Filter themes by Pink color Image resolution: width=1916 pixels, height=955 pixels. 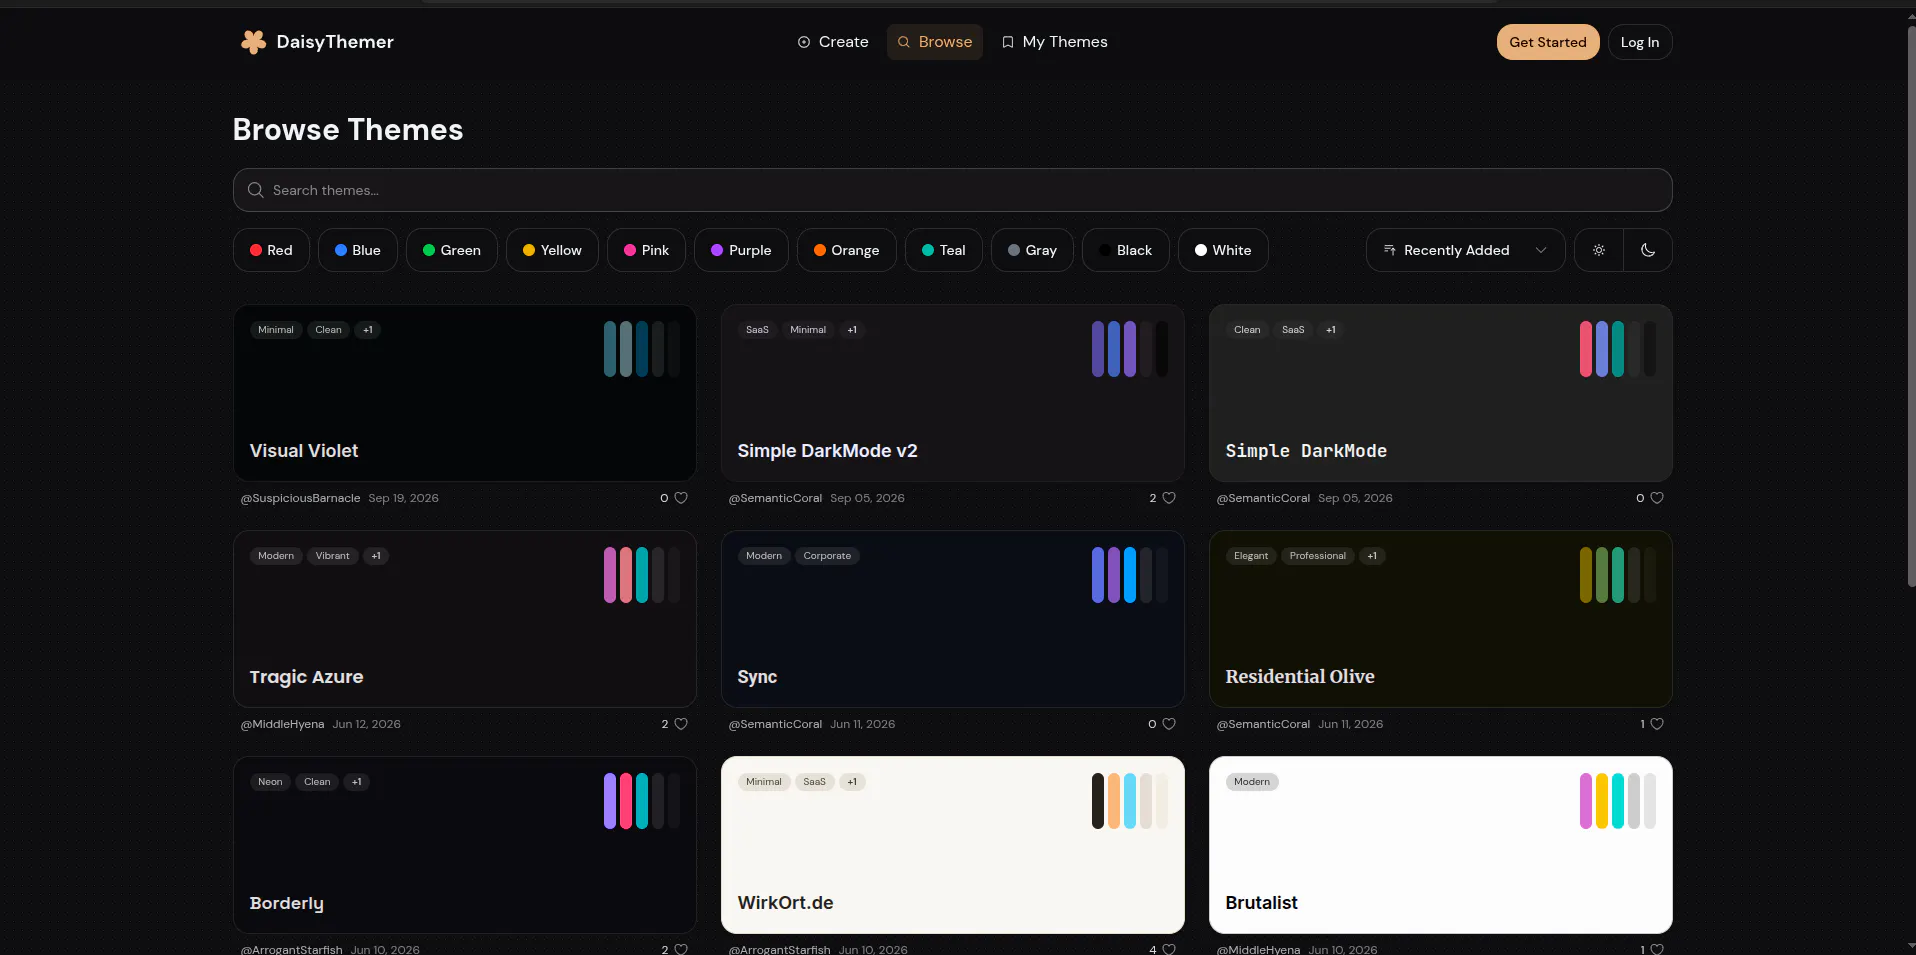pos(646,250)
